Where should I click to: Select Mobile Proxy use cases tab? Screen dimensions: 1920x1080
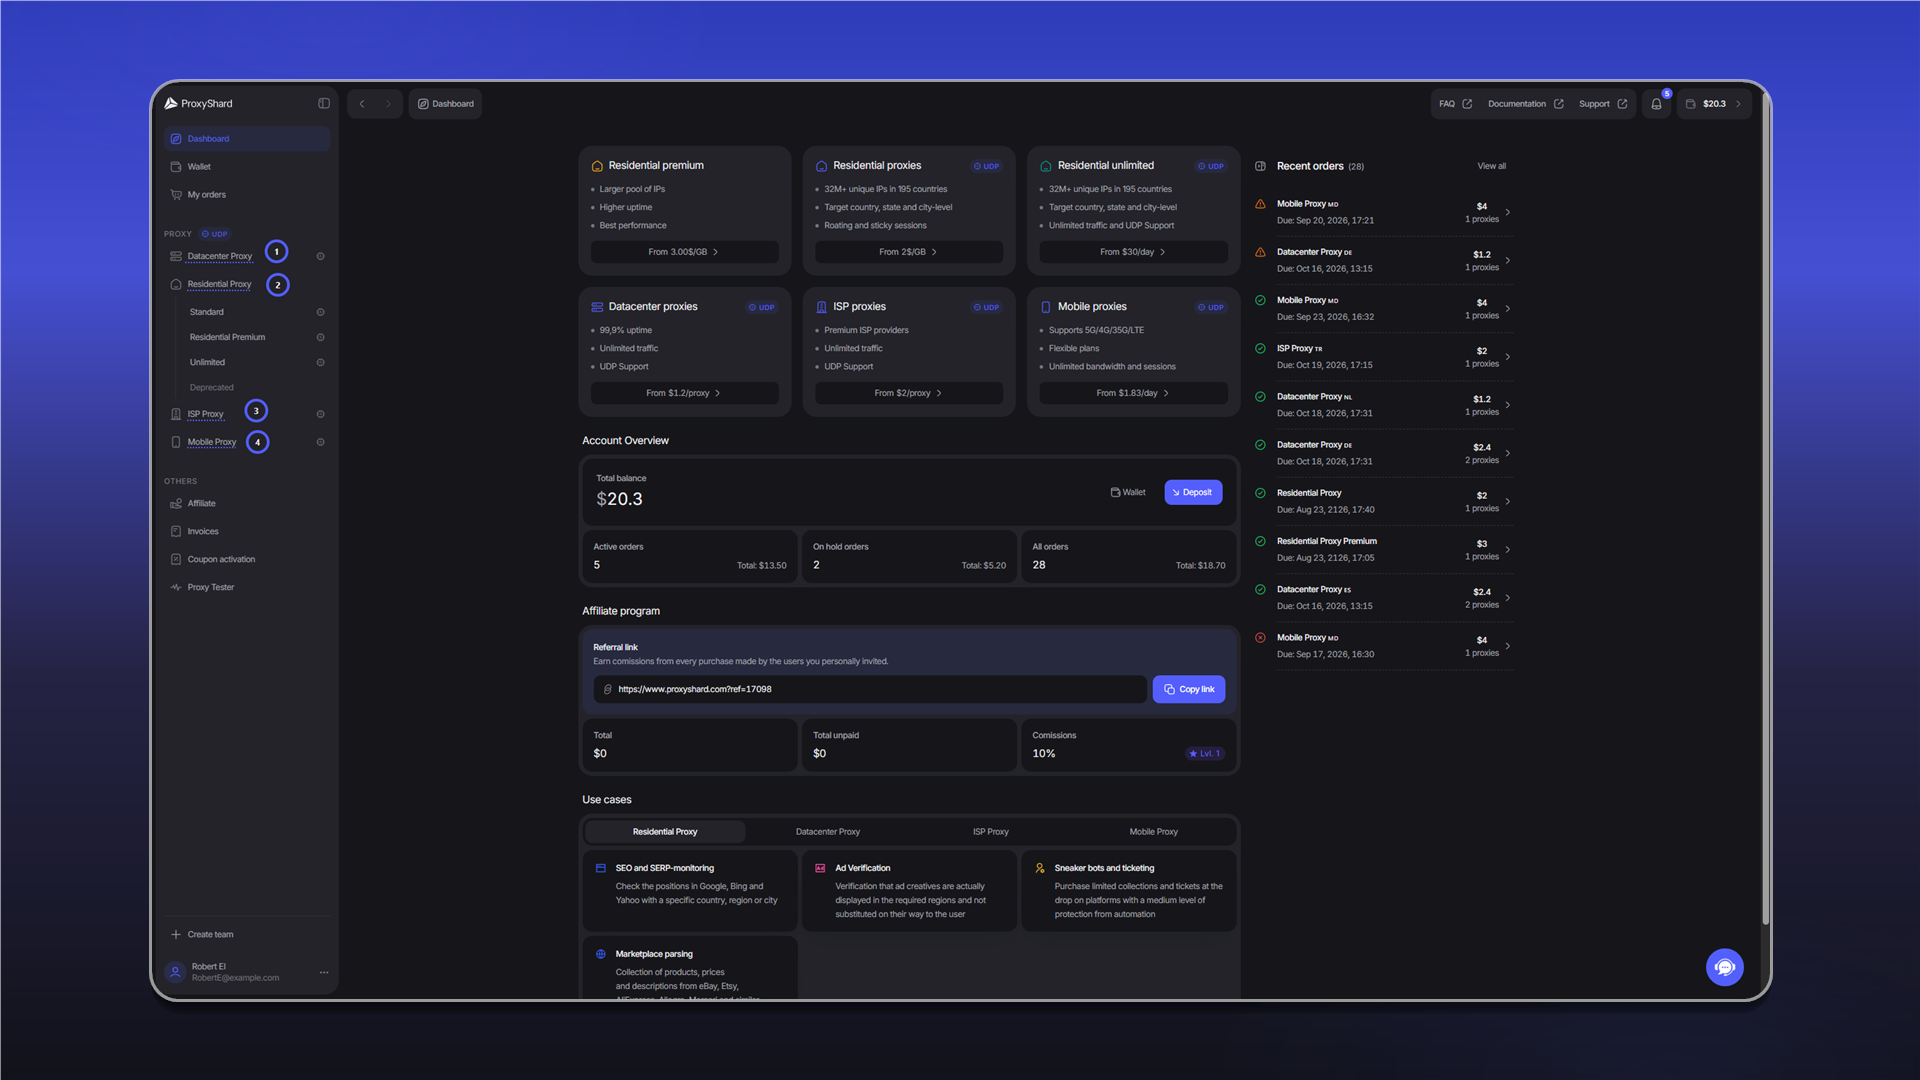[x=1153, y=832]
